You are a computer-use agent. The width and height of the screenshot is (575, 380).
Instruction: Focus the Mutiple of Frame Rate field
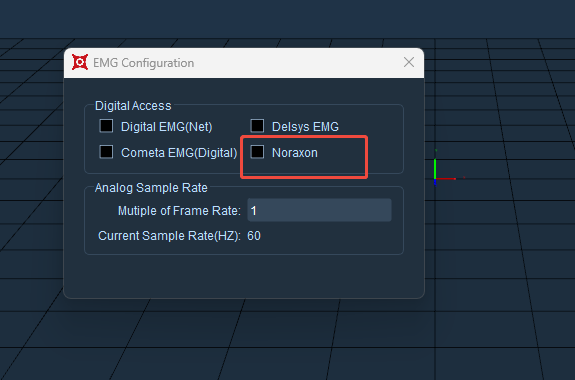tap(319, 210)
